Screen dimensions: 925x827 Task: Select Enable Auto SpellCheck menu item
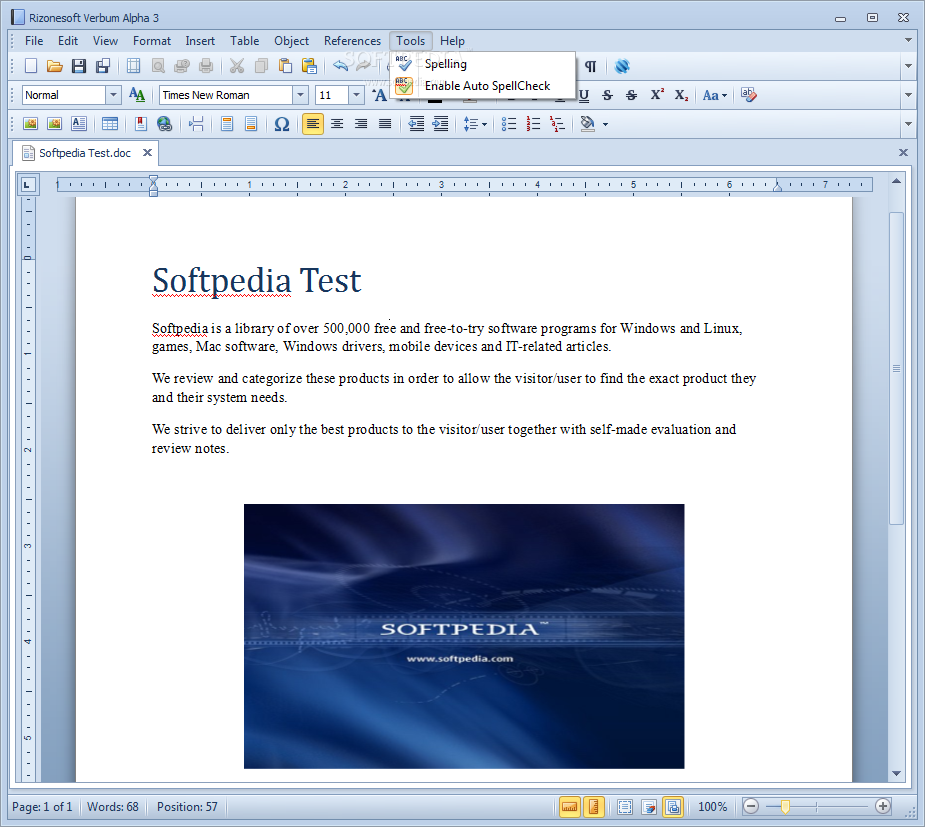coord(483,86)
